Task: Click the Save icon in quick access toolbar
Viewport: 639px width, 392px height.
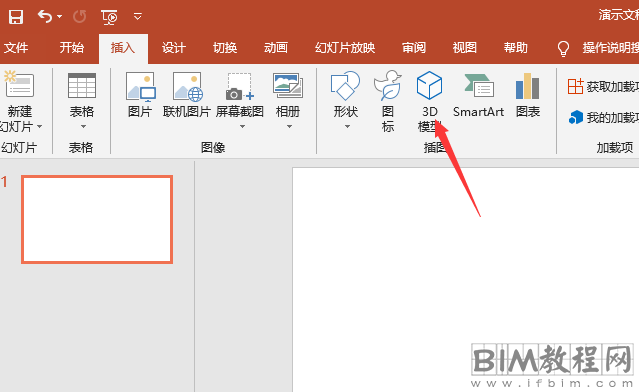Action: [16, 17]
